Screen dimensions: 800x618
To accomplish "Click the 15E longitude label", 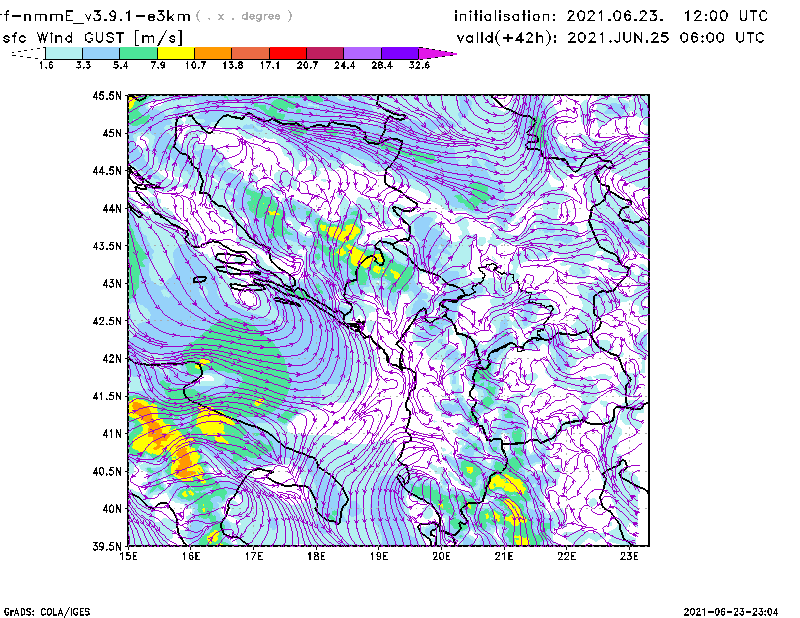I will pyautogui.click(x=128, y=556).
